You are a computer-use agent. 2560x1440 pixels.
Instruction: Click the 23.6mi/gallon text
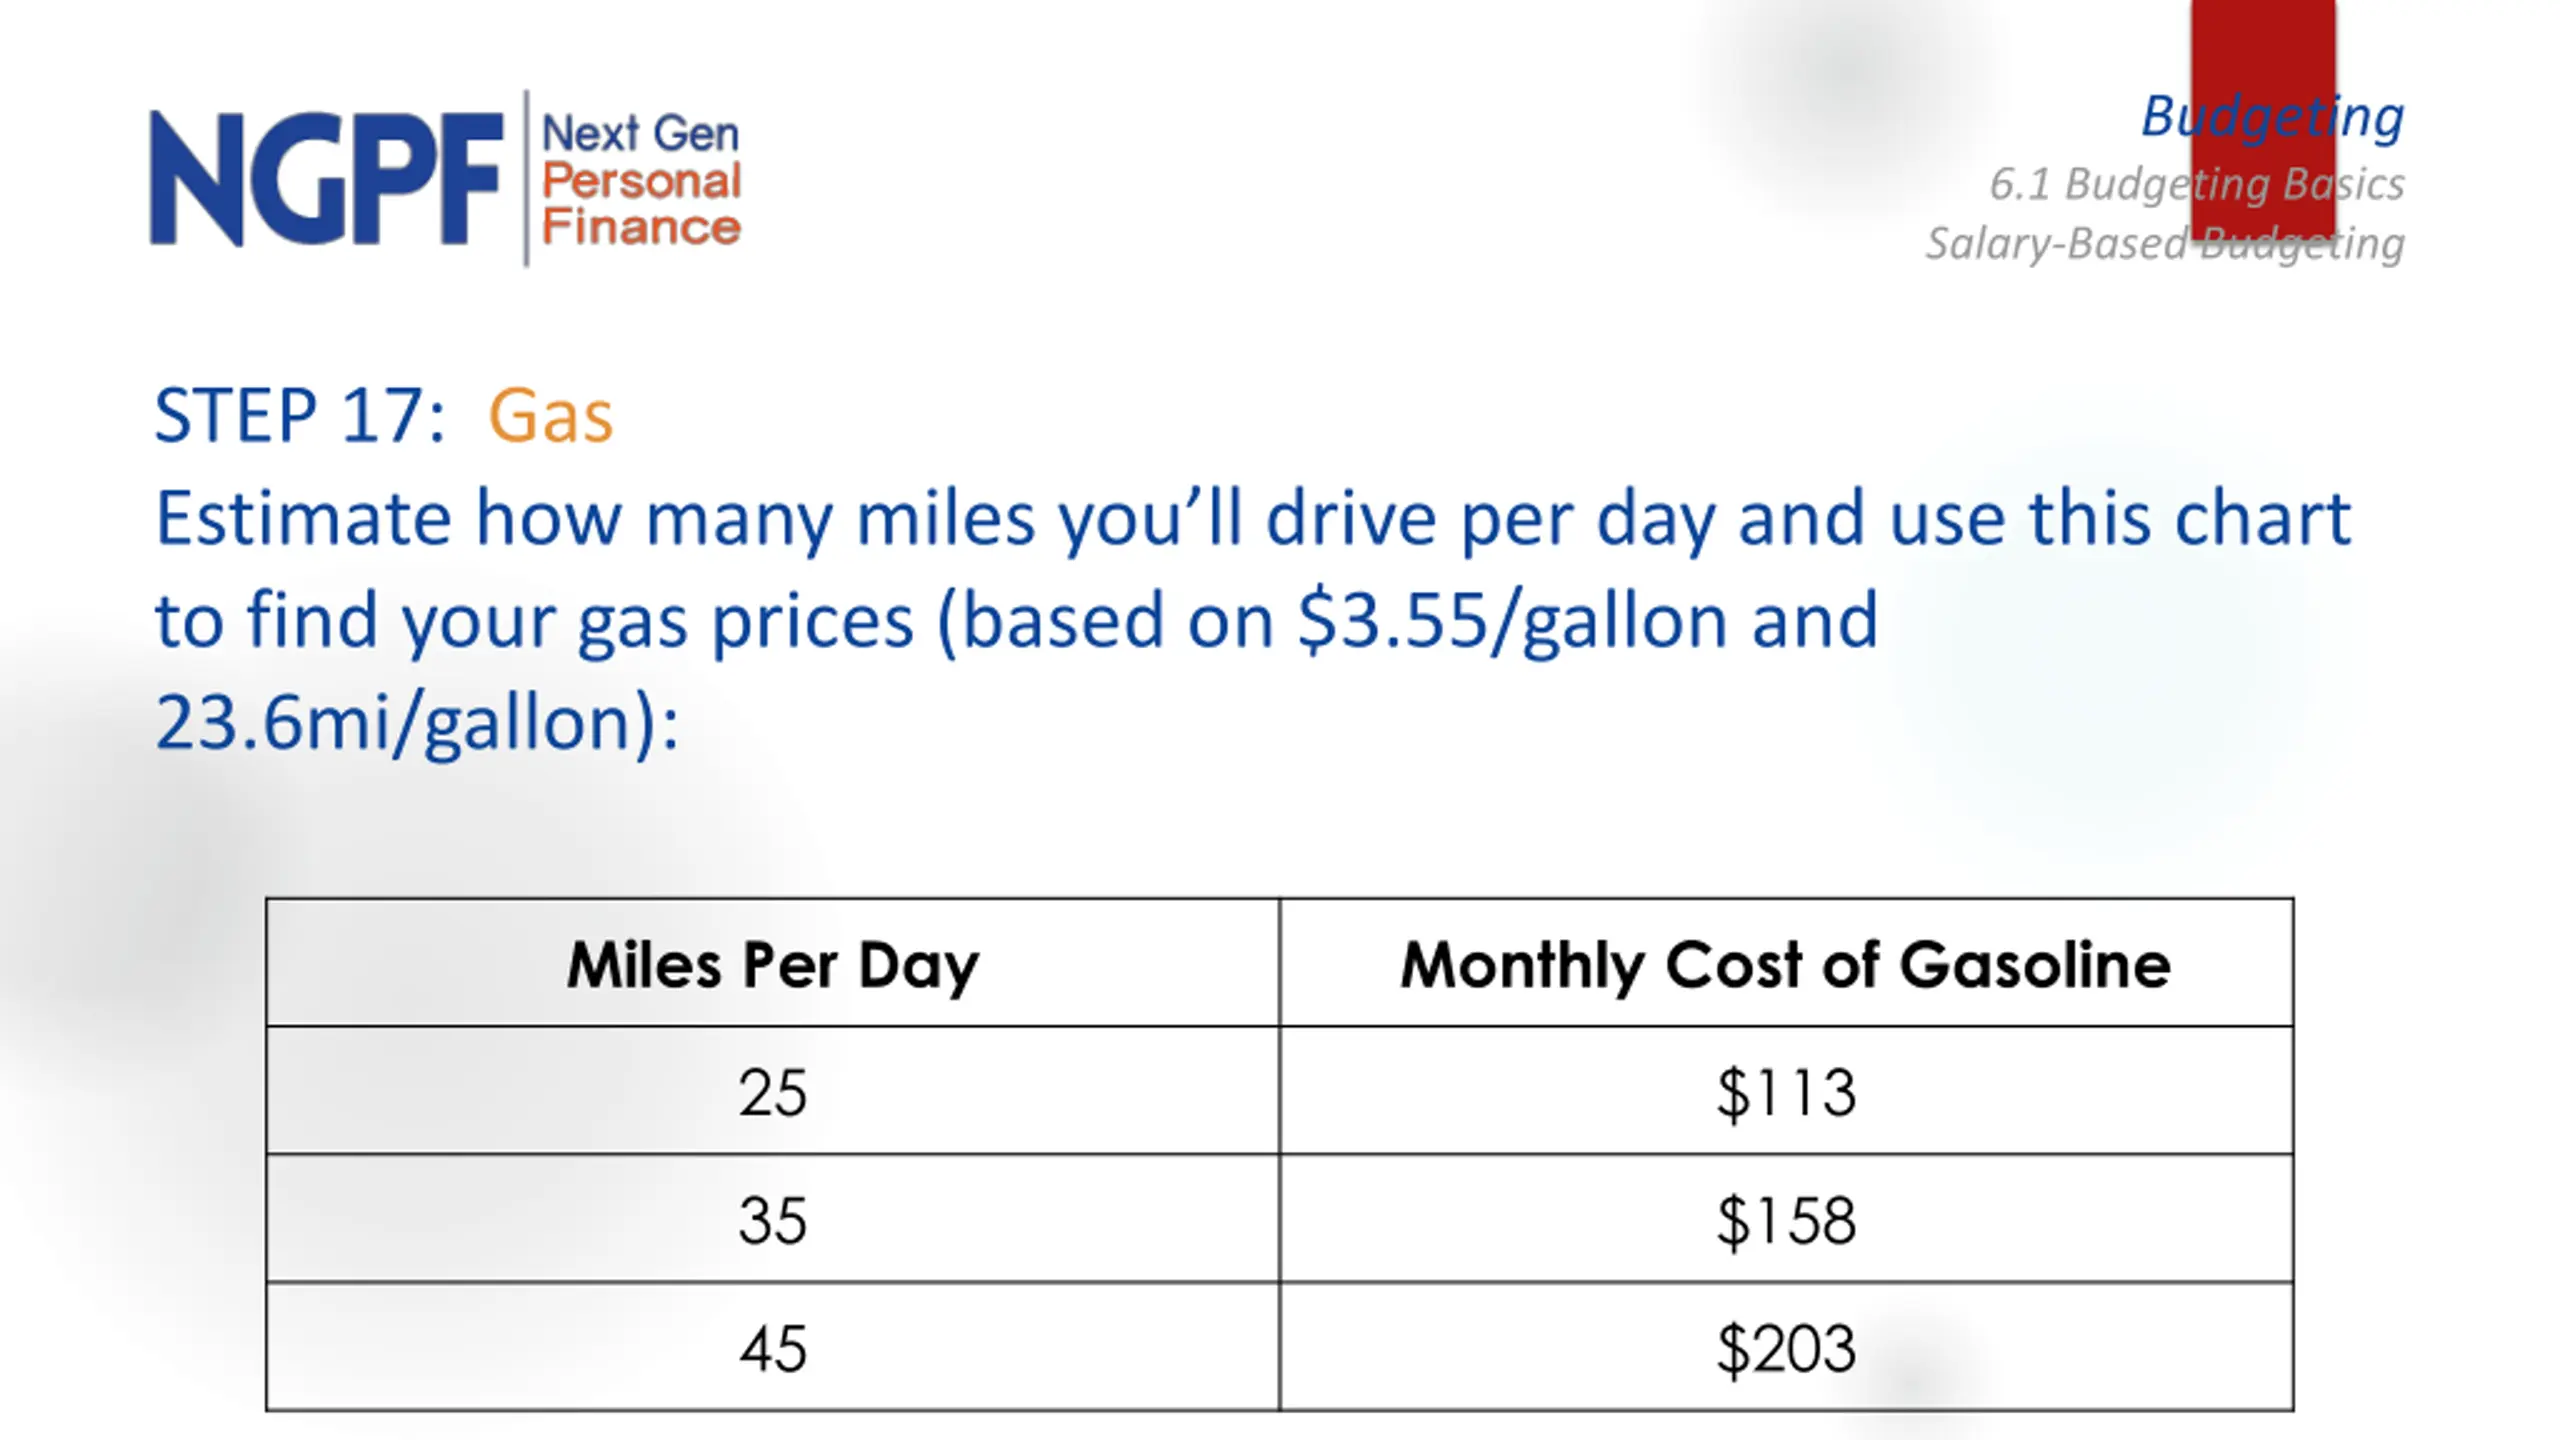[x=405, y=723]
